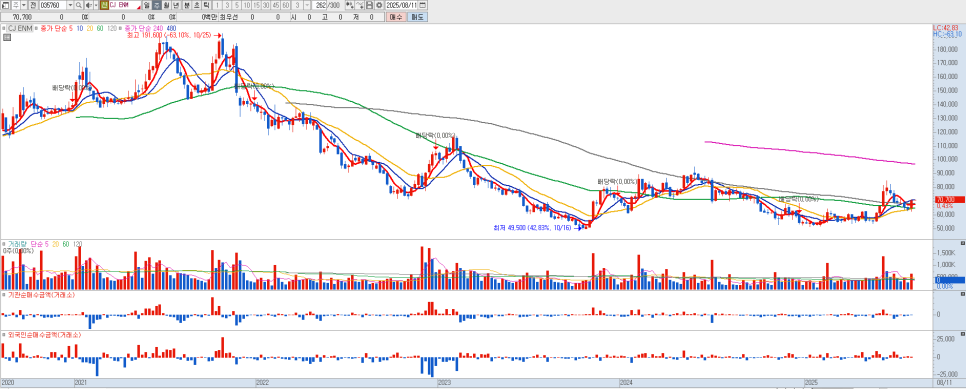Image resolution: width=966 pixels, height=389 pixels.
Task: Open the chart settings gear icon
Action: [380, 5]
